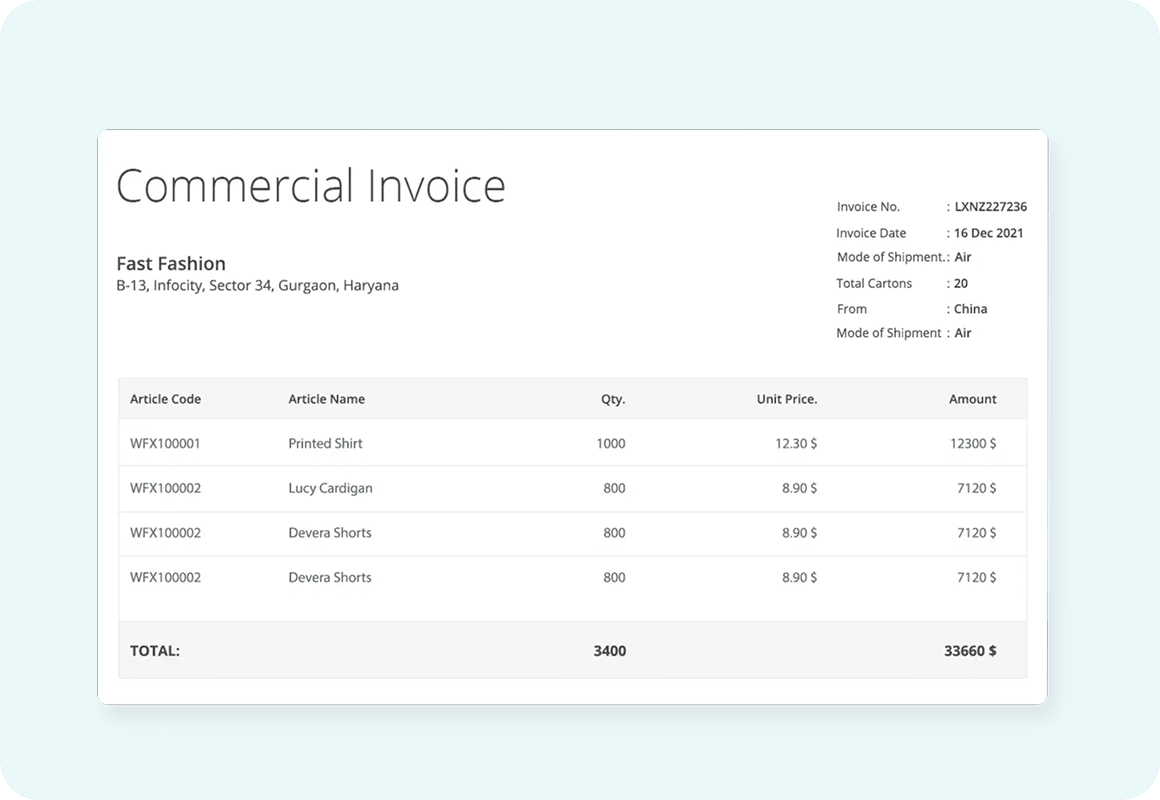Click the Unit Price column header
The image size is (1160, 800).
(786, 399)
